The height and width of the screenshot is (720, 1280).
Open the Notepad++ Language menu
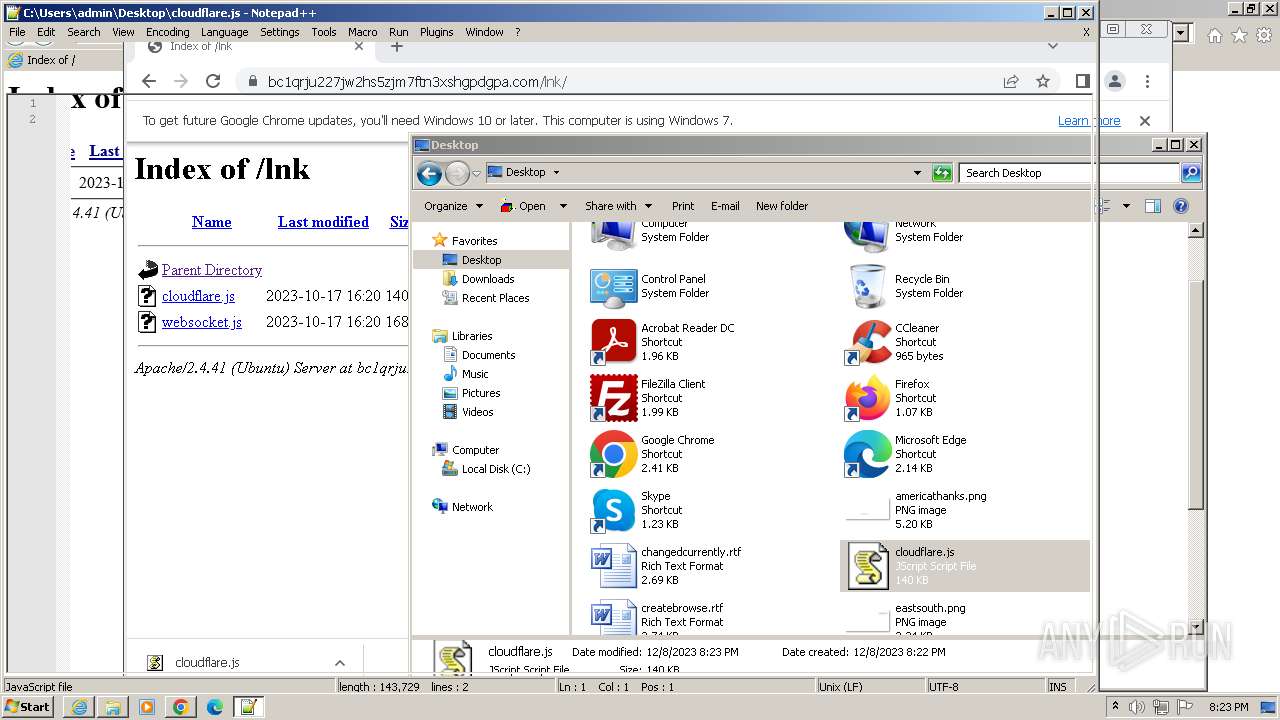224,32
